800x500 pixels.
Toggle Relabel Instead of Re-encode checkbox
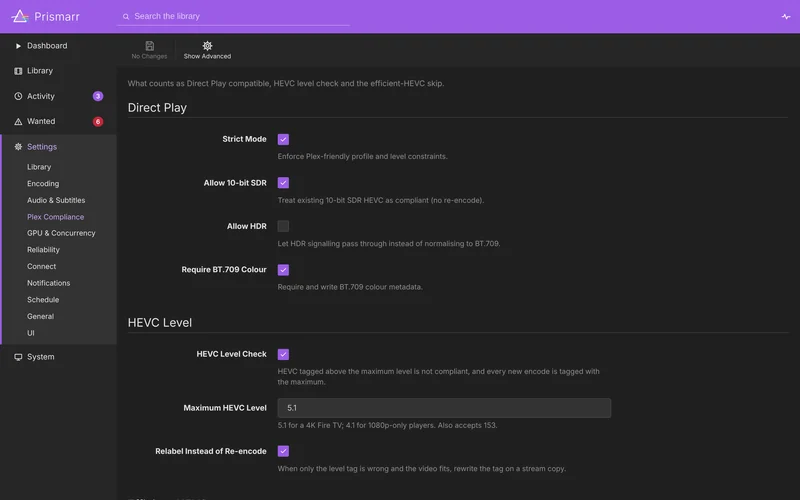[283, 451]
